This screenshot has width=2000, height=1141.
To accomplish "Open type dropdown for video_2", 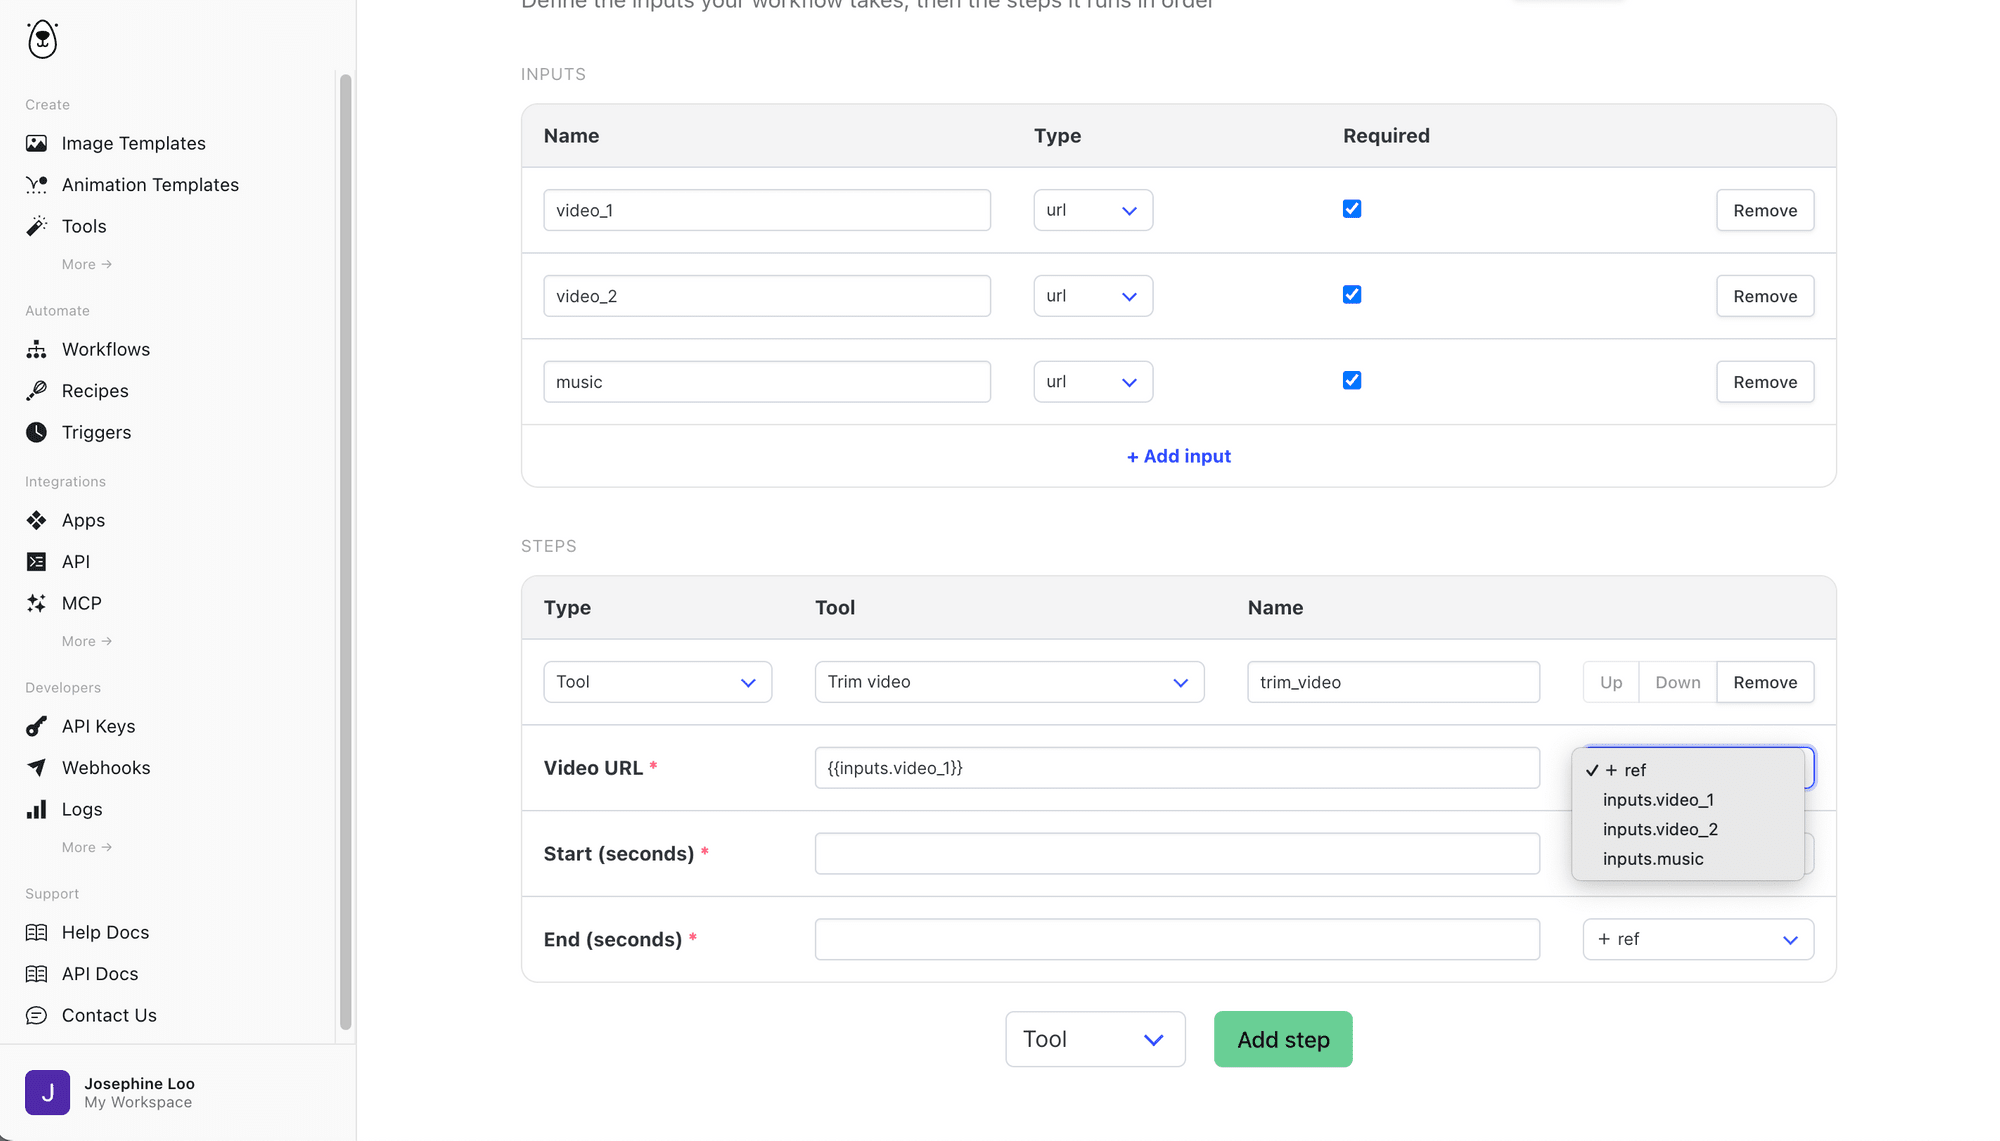I will [x=1093, y=296].
